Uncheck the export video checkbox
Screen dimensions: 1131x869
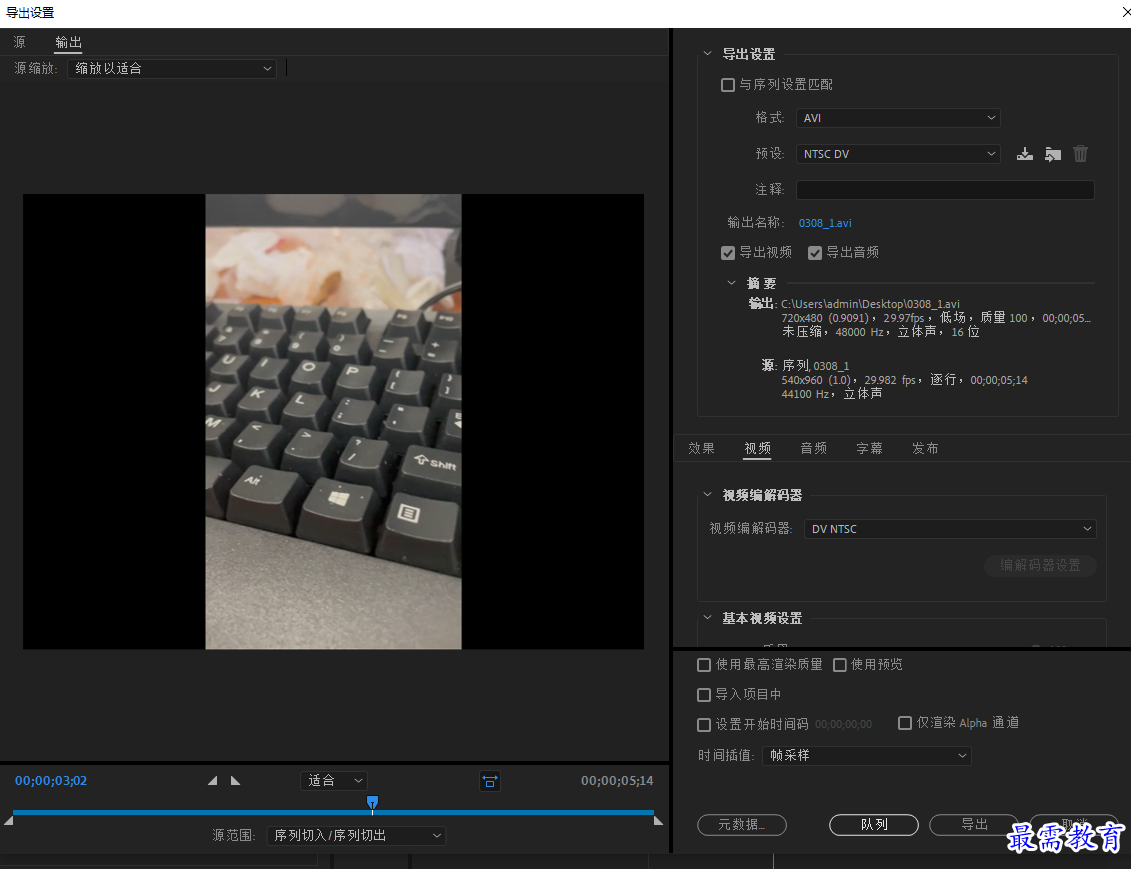[728, 252]
